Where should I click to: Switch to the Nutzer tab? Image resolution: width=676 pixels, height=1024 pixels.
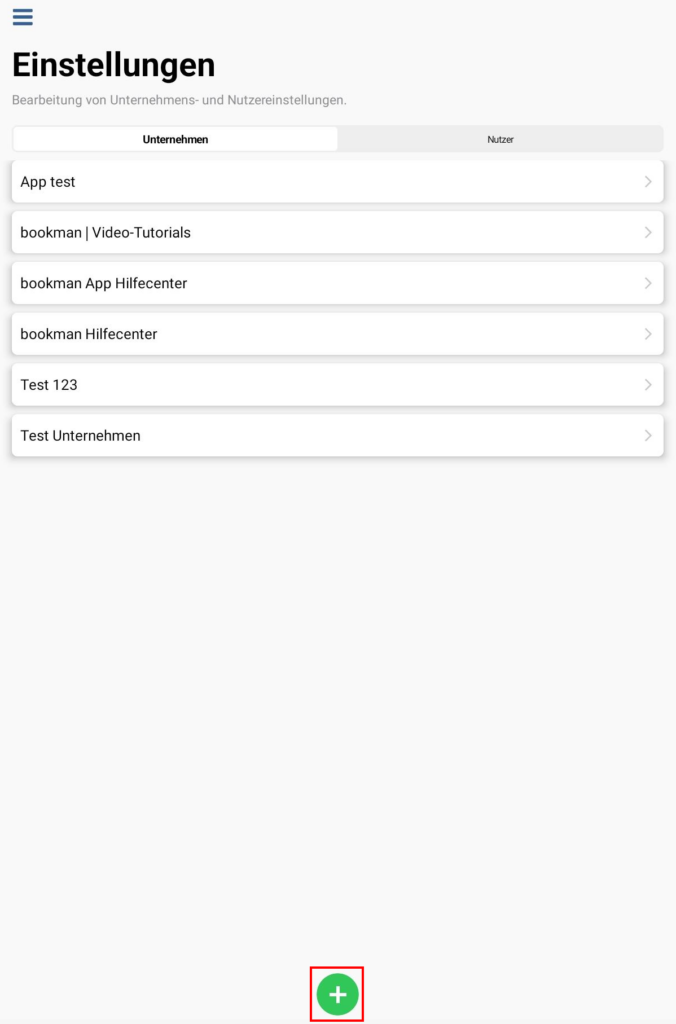(500, 139)
